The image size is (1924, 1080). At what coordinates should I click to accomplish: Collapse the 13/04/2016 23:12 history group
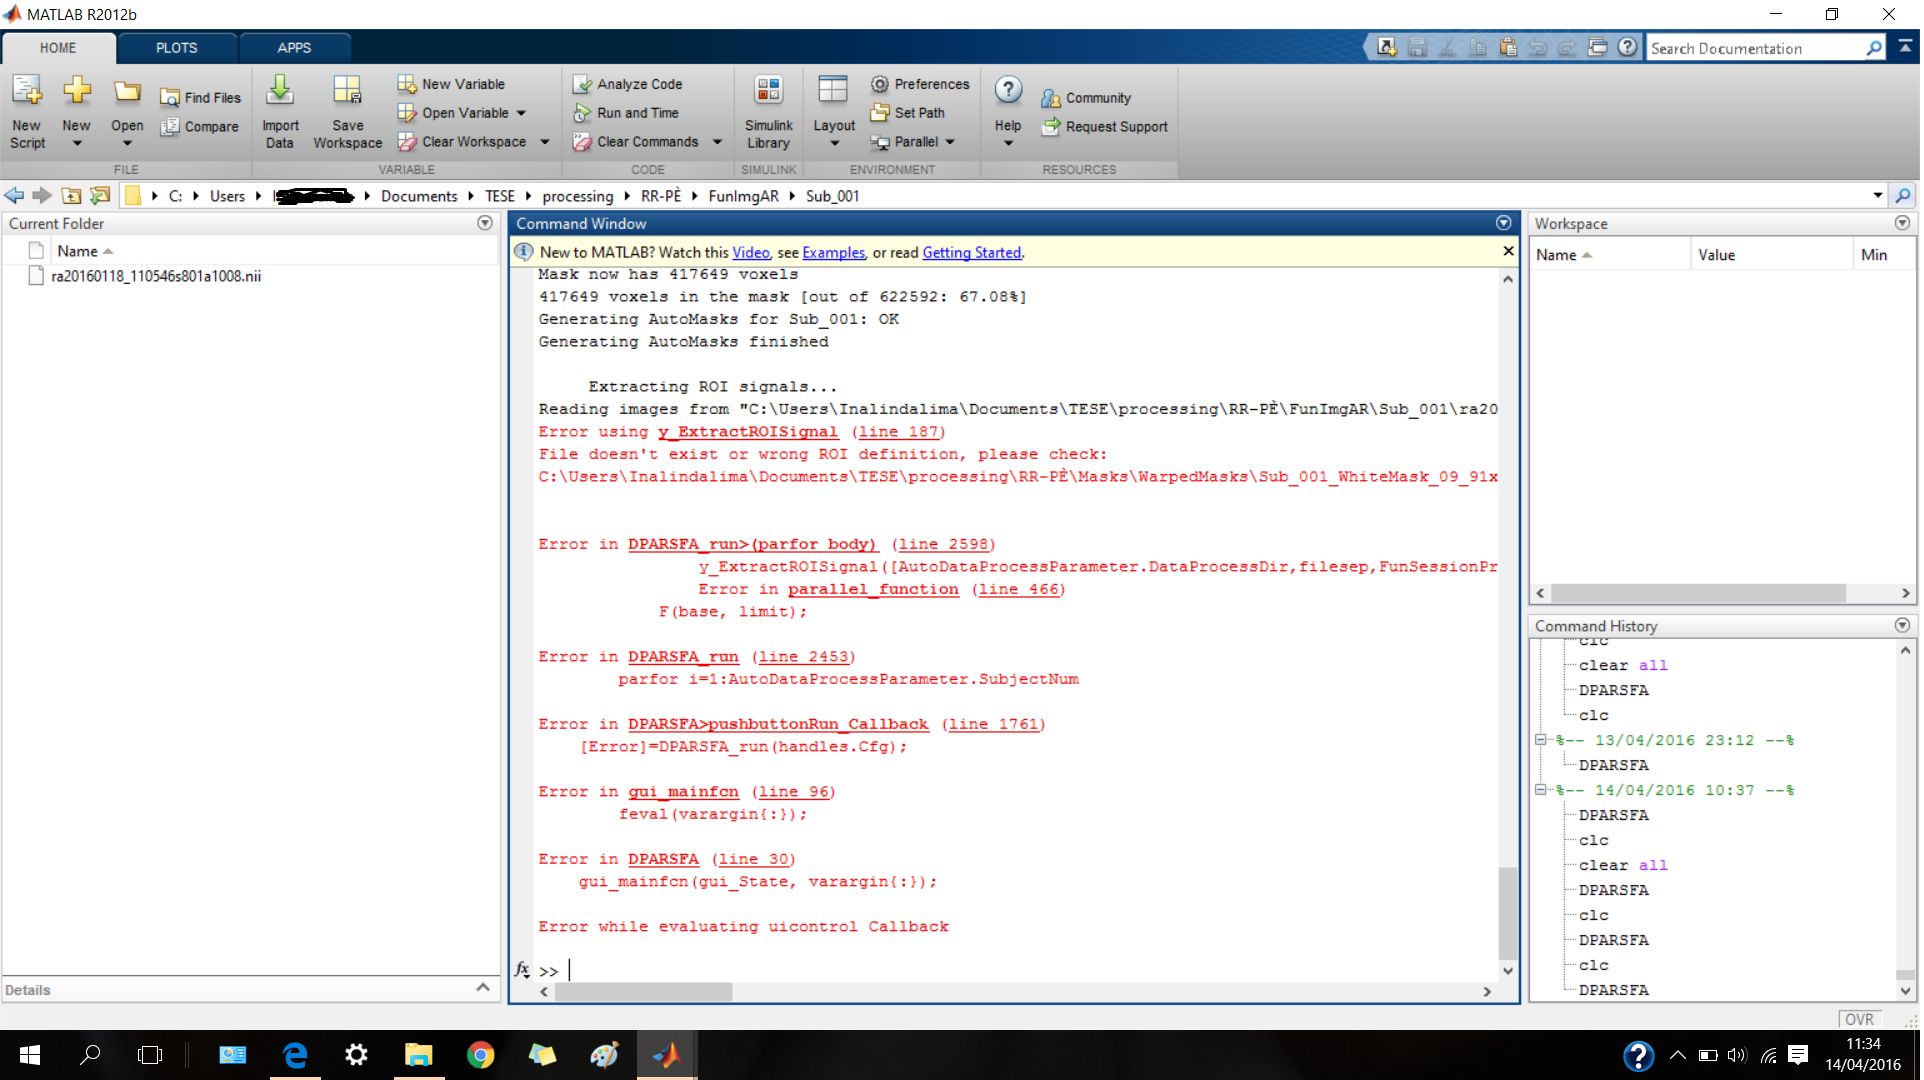1541,740
